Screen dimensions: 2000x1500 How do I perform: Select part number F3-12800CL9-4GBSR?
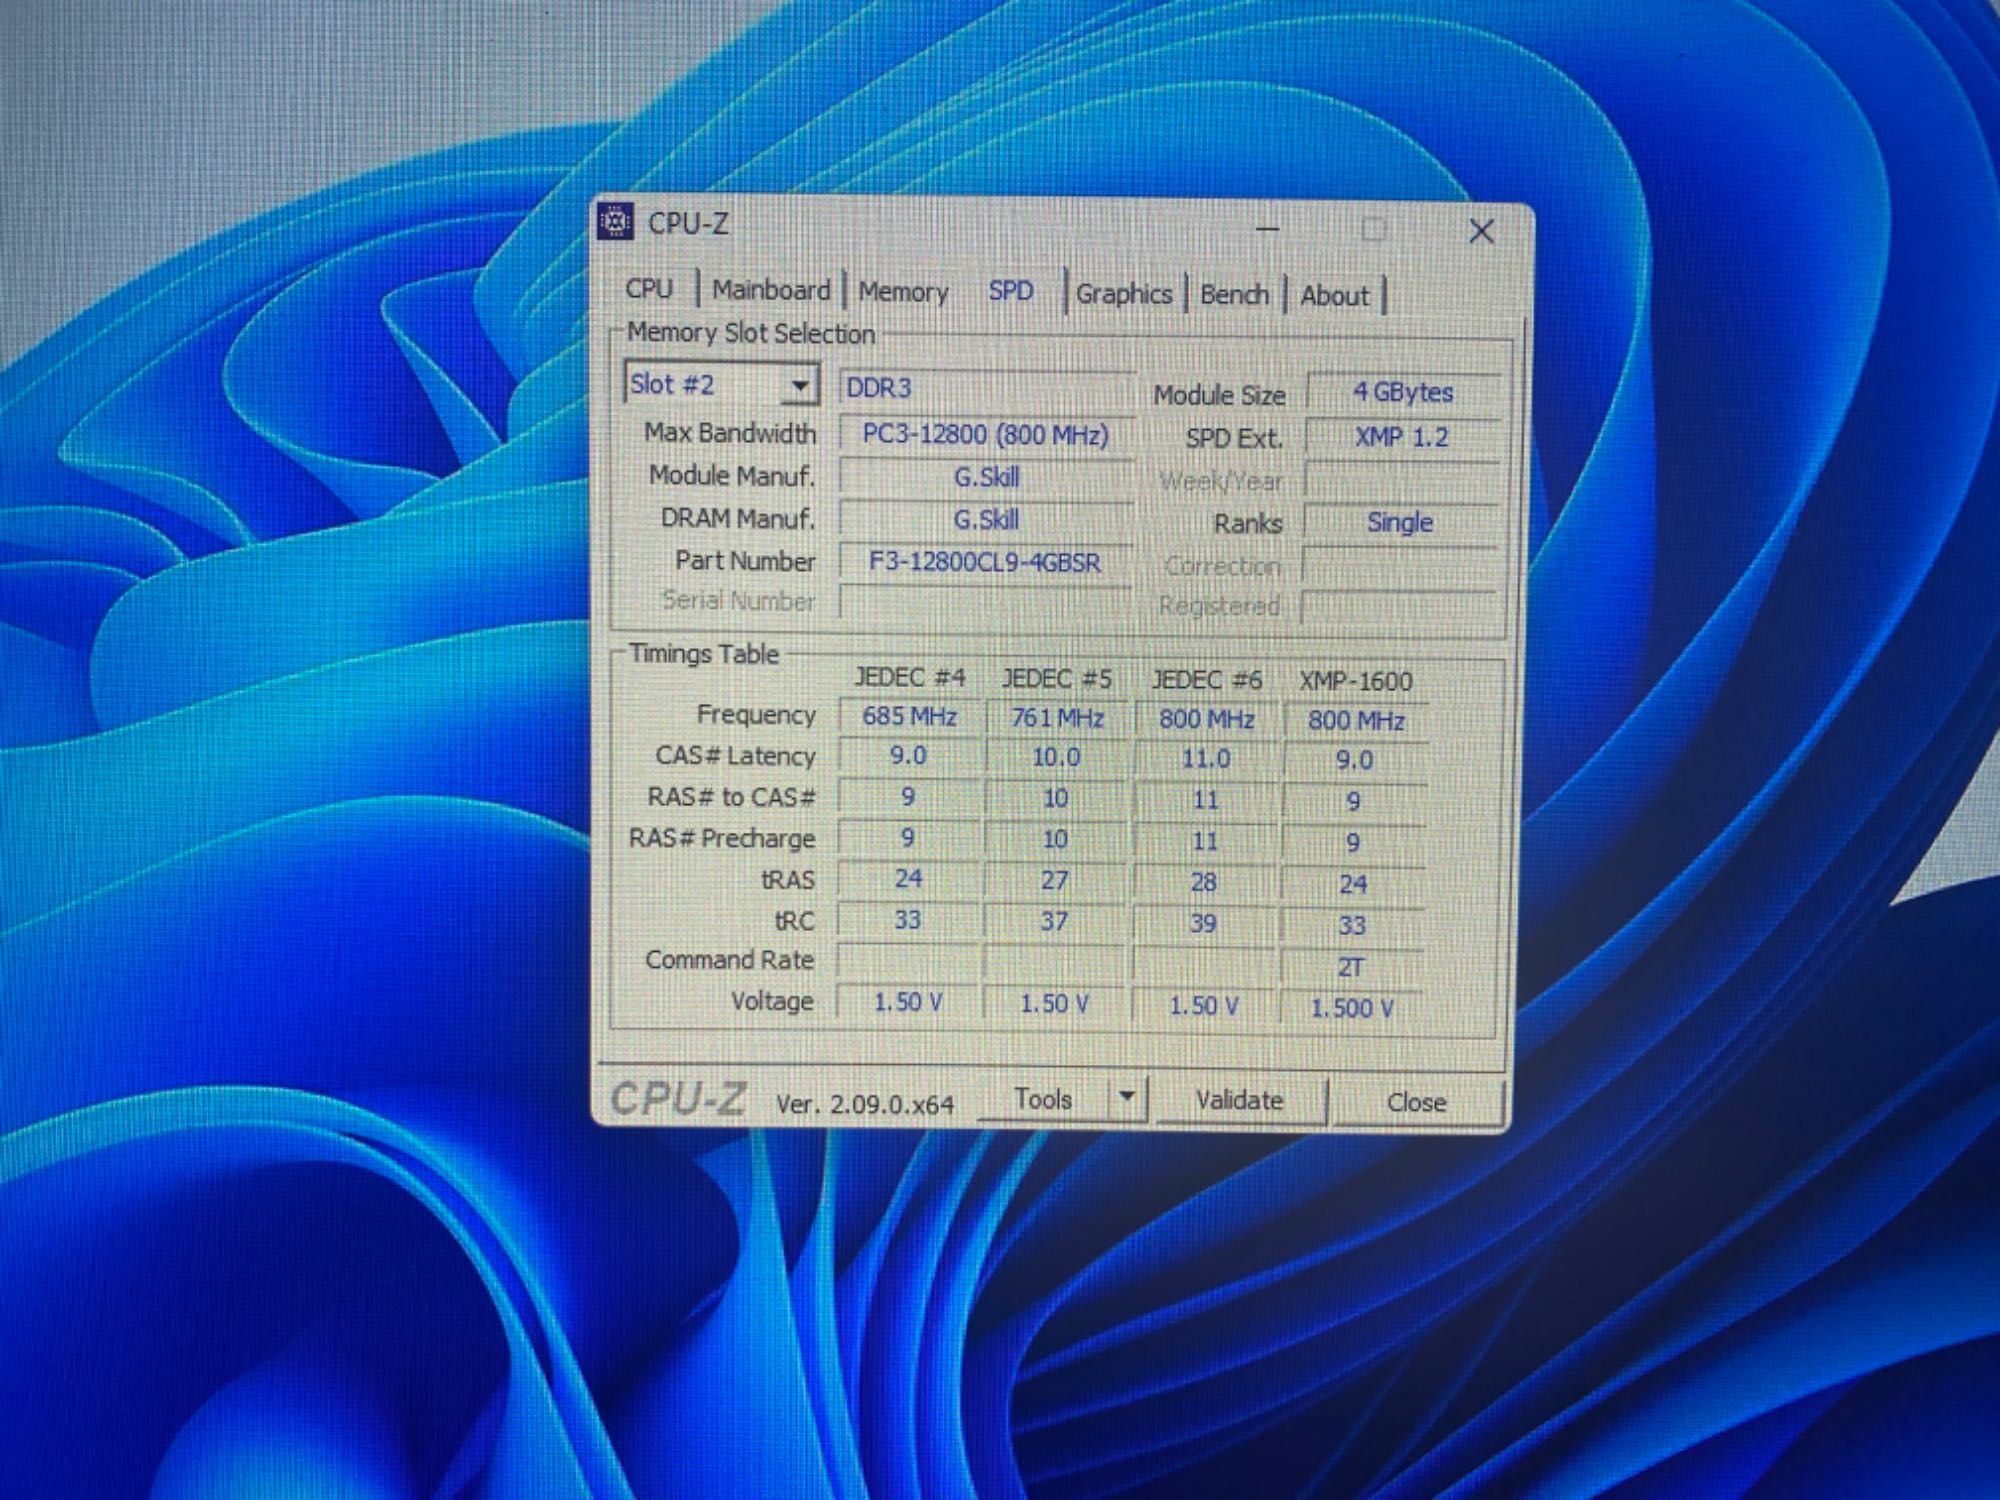(x=985, y=562)
